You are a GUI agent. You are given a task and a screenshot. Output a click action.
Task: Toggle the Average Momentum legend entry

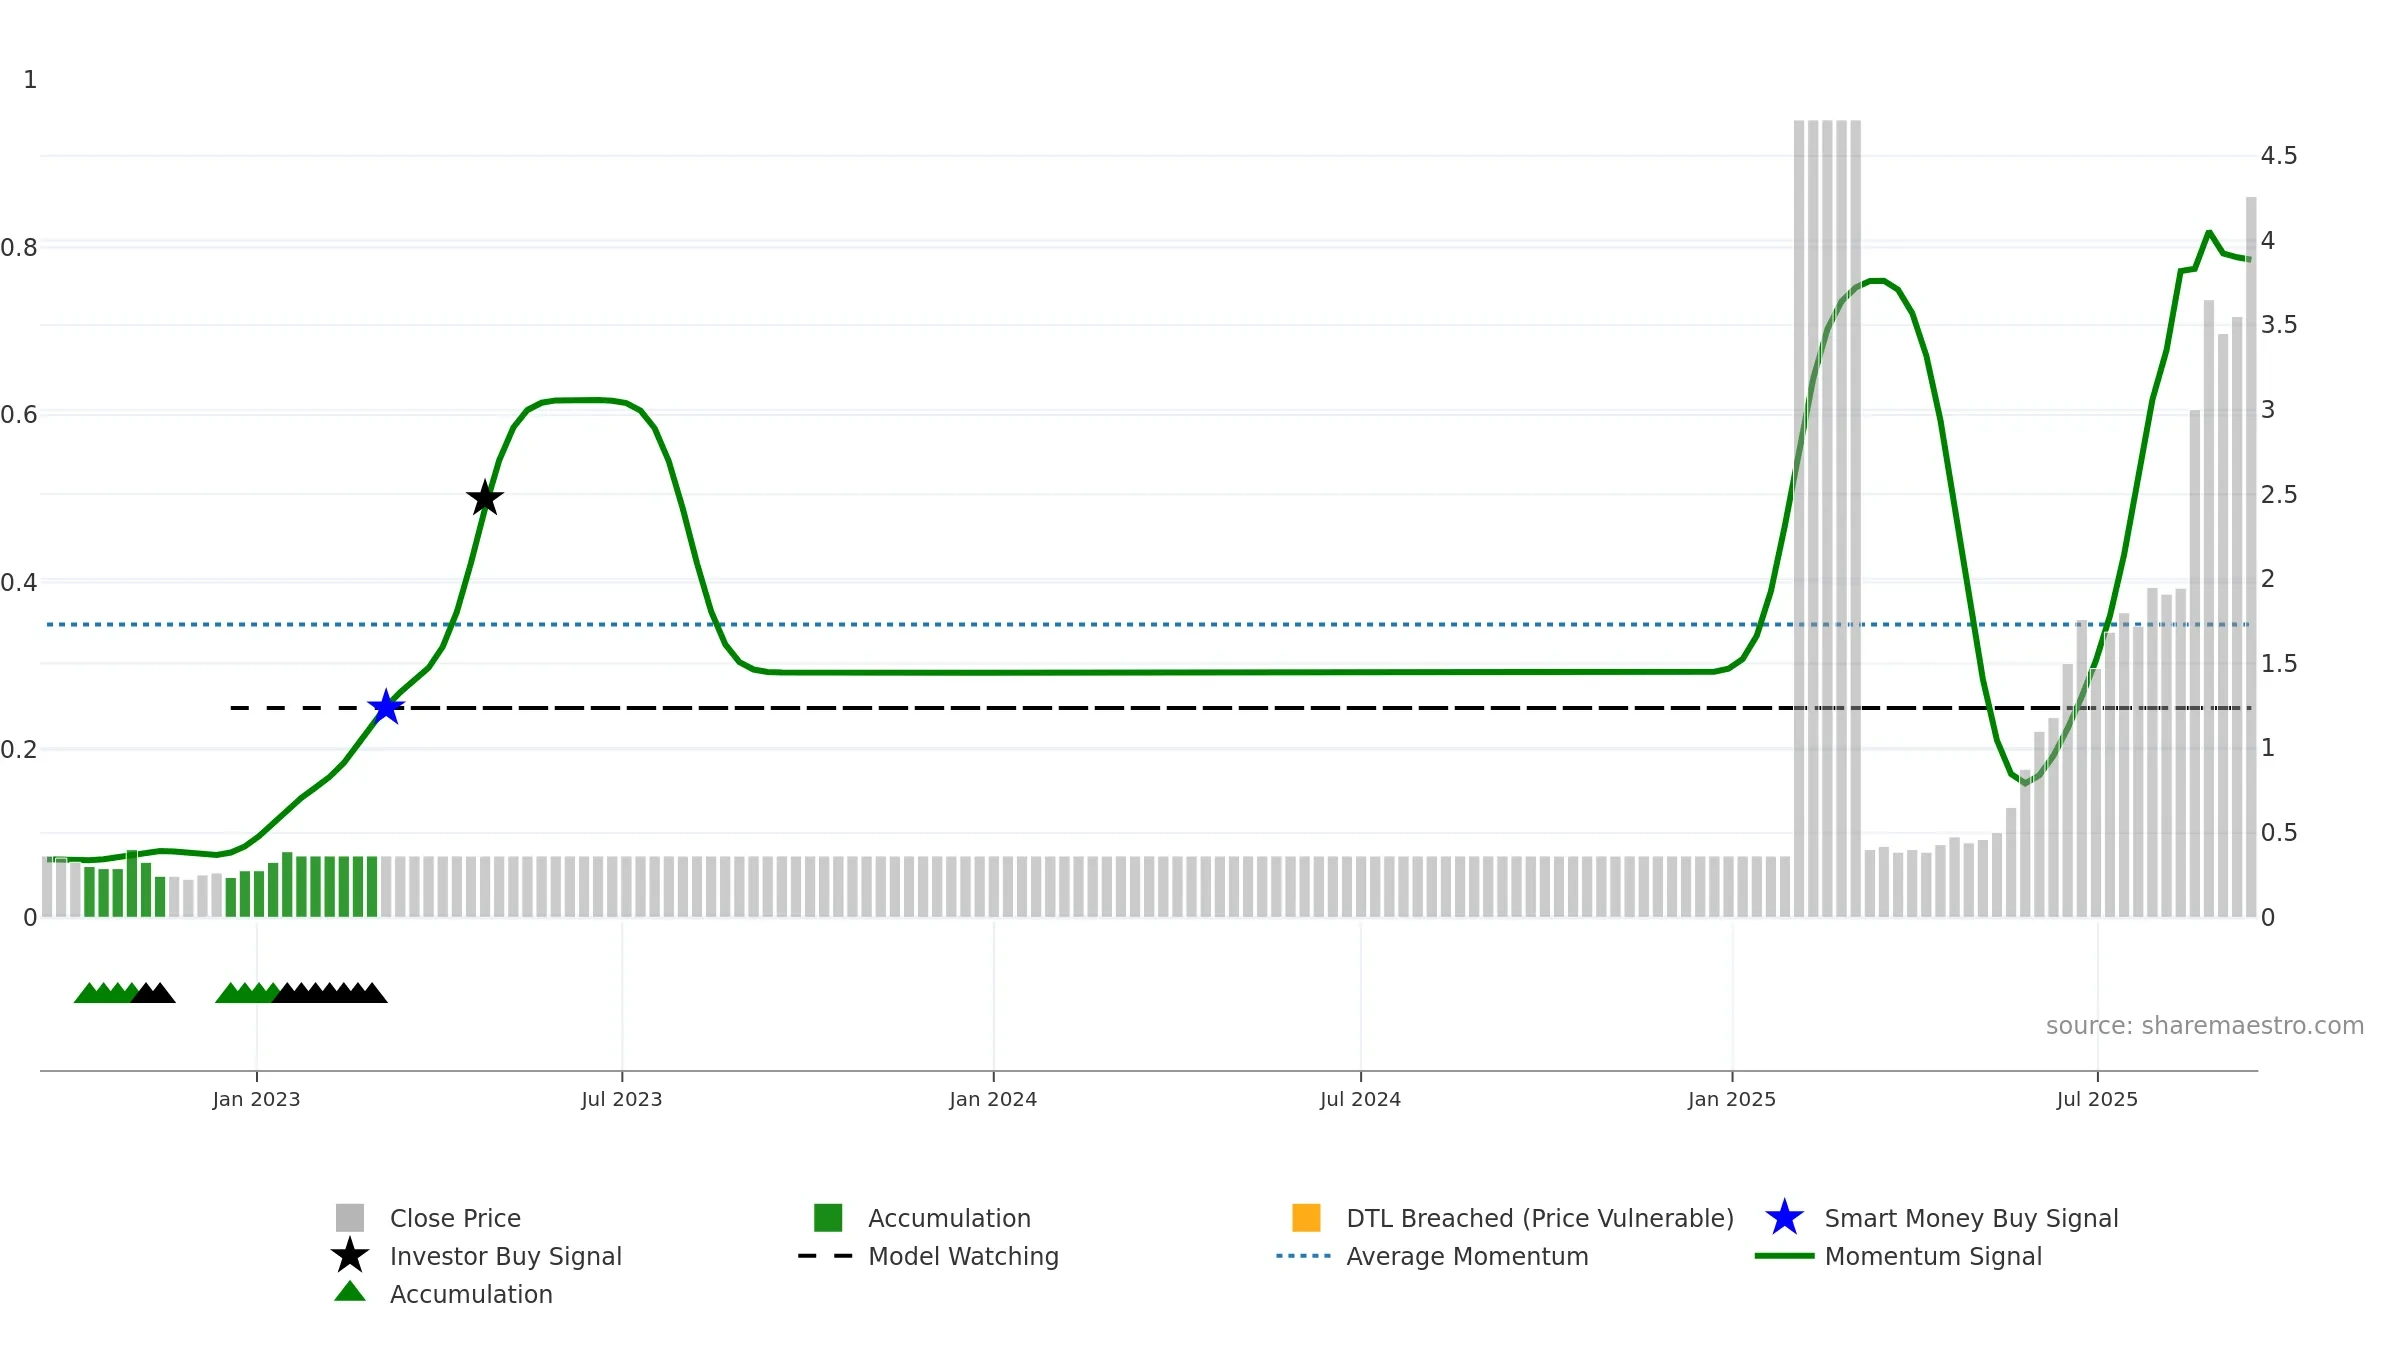(1467, 1257)
